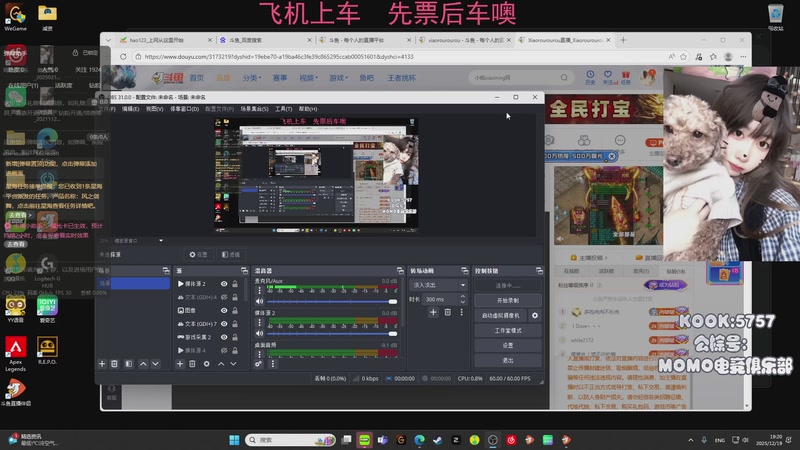Enable 工作室模式 studio mode
Screen dimensions: 800x450
point(508,331)
